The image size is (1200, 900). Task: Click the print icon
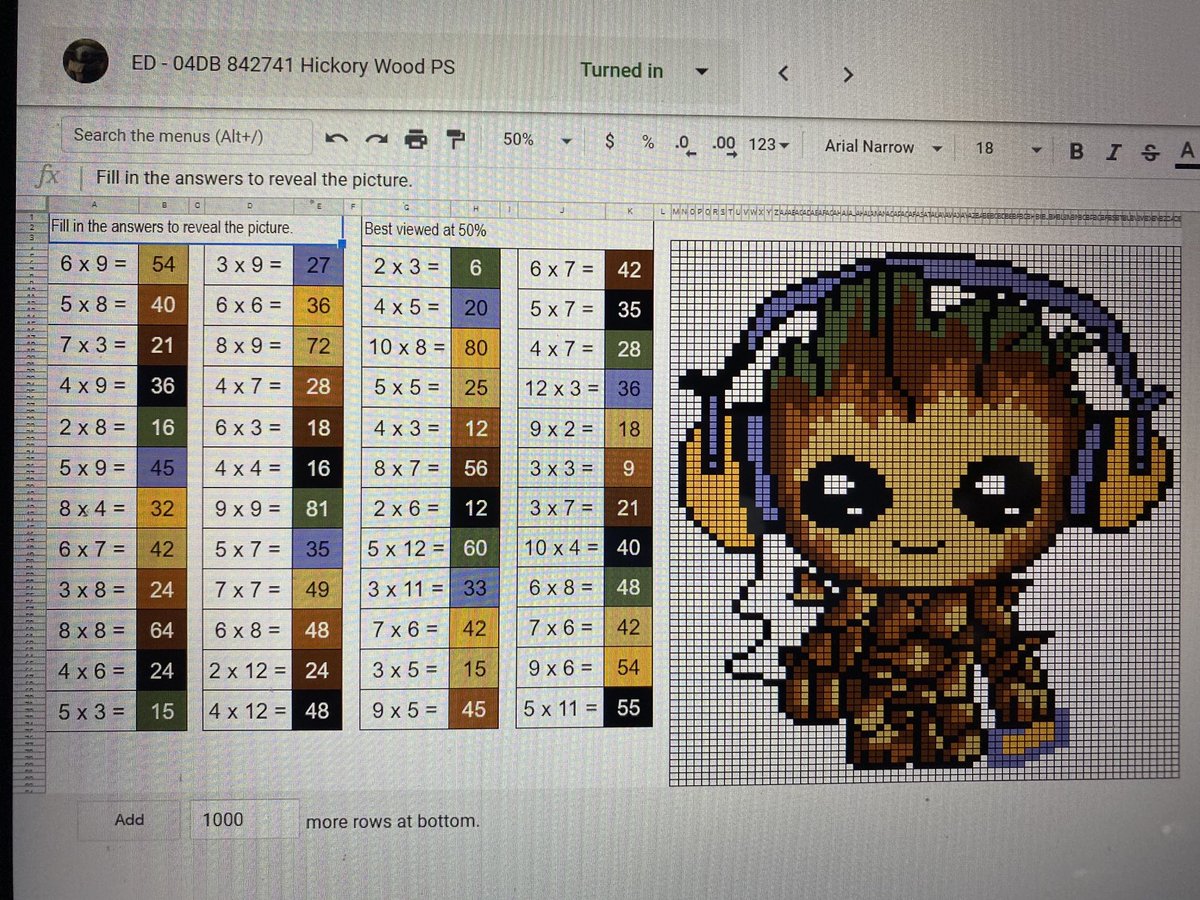(x=416, y=139)
